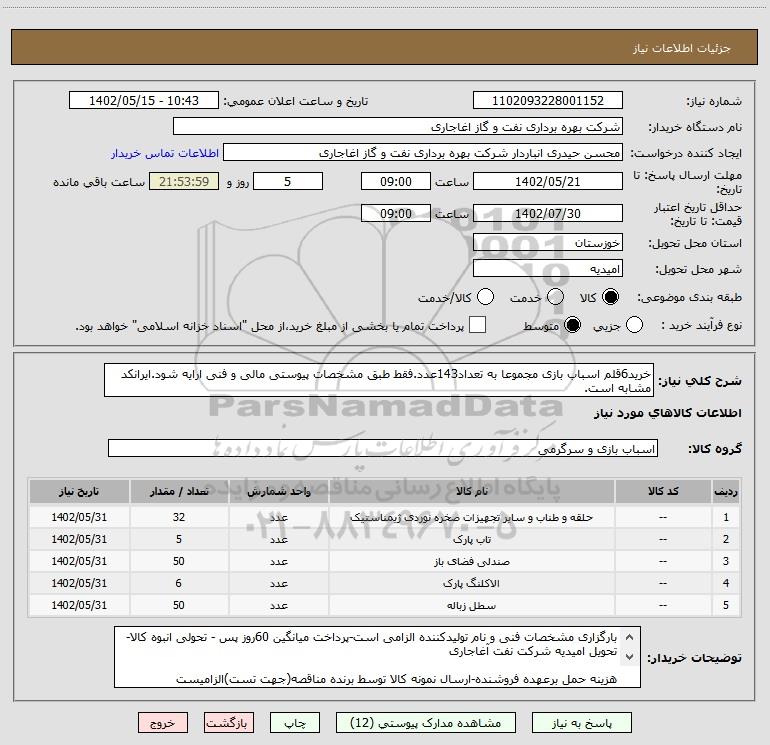The image size is (770, 745).
Task: Click the خروج exit button
Action: coord(163,723)
